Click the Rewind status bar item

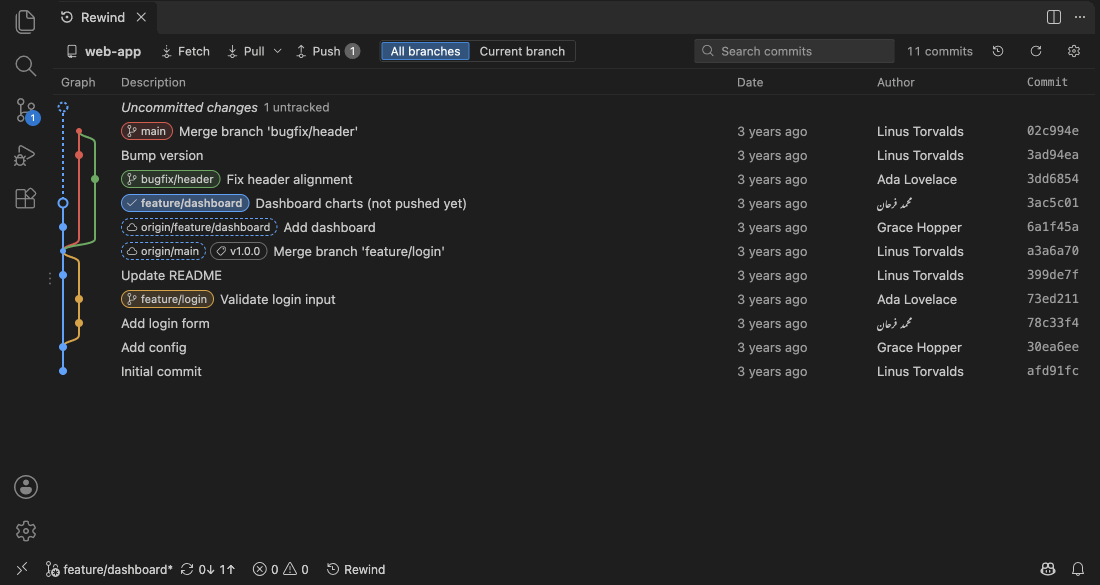tap(356, 569)
